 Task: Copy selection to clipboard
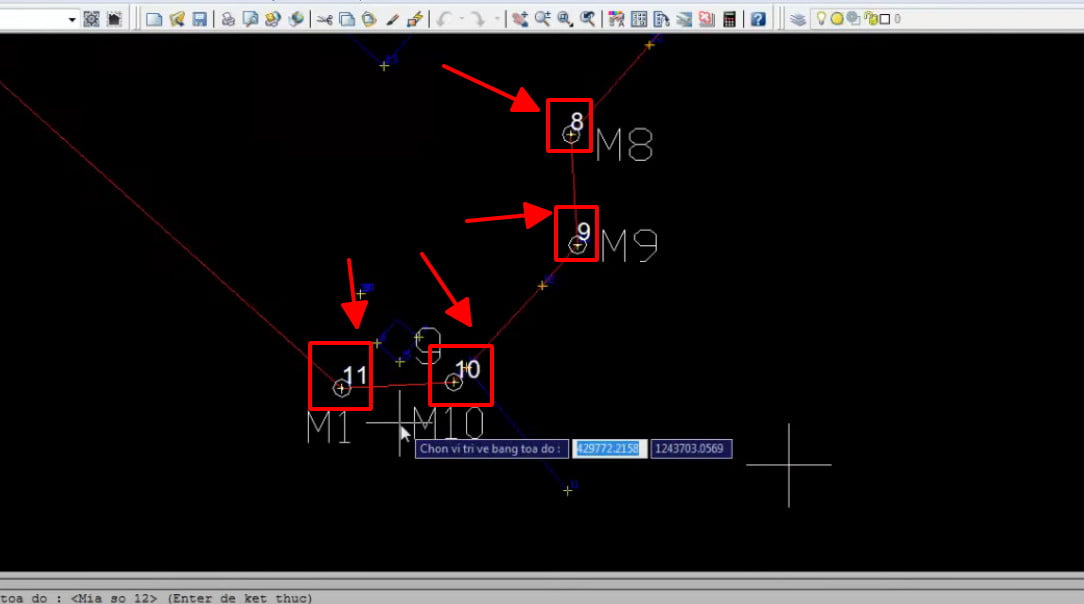tap(346, 19)
